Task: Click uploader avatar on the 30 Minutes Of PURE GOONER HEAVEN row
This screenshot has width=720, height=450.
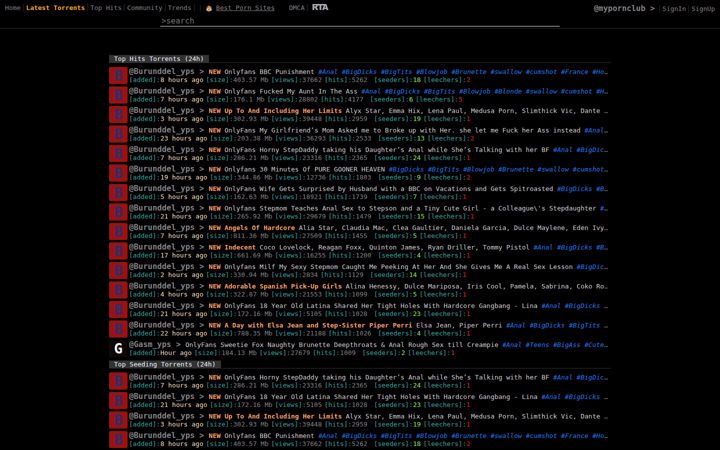Action: click(118, 173)
